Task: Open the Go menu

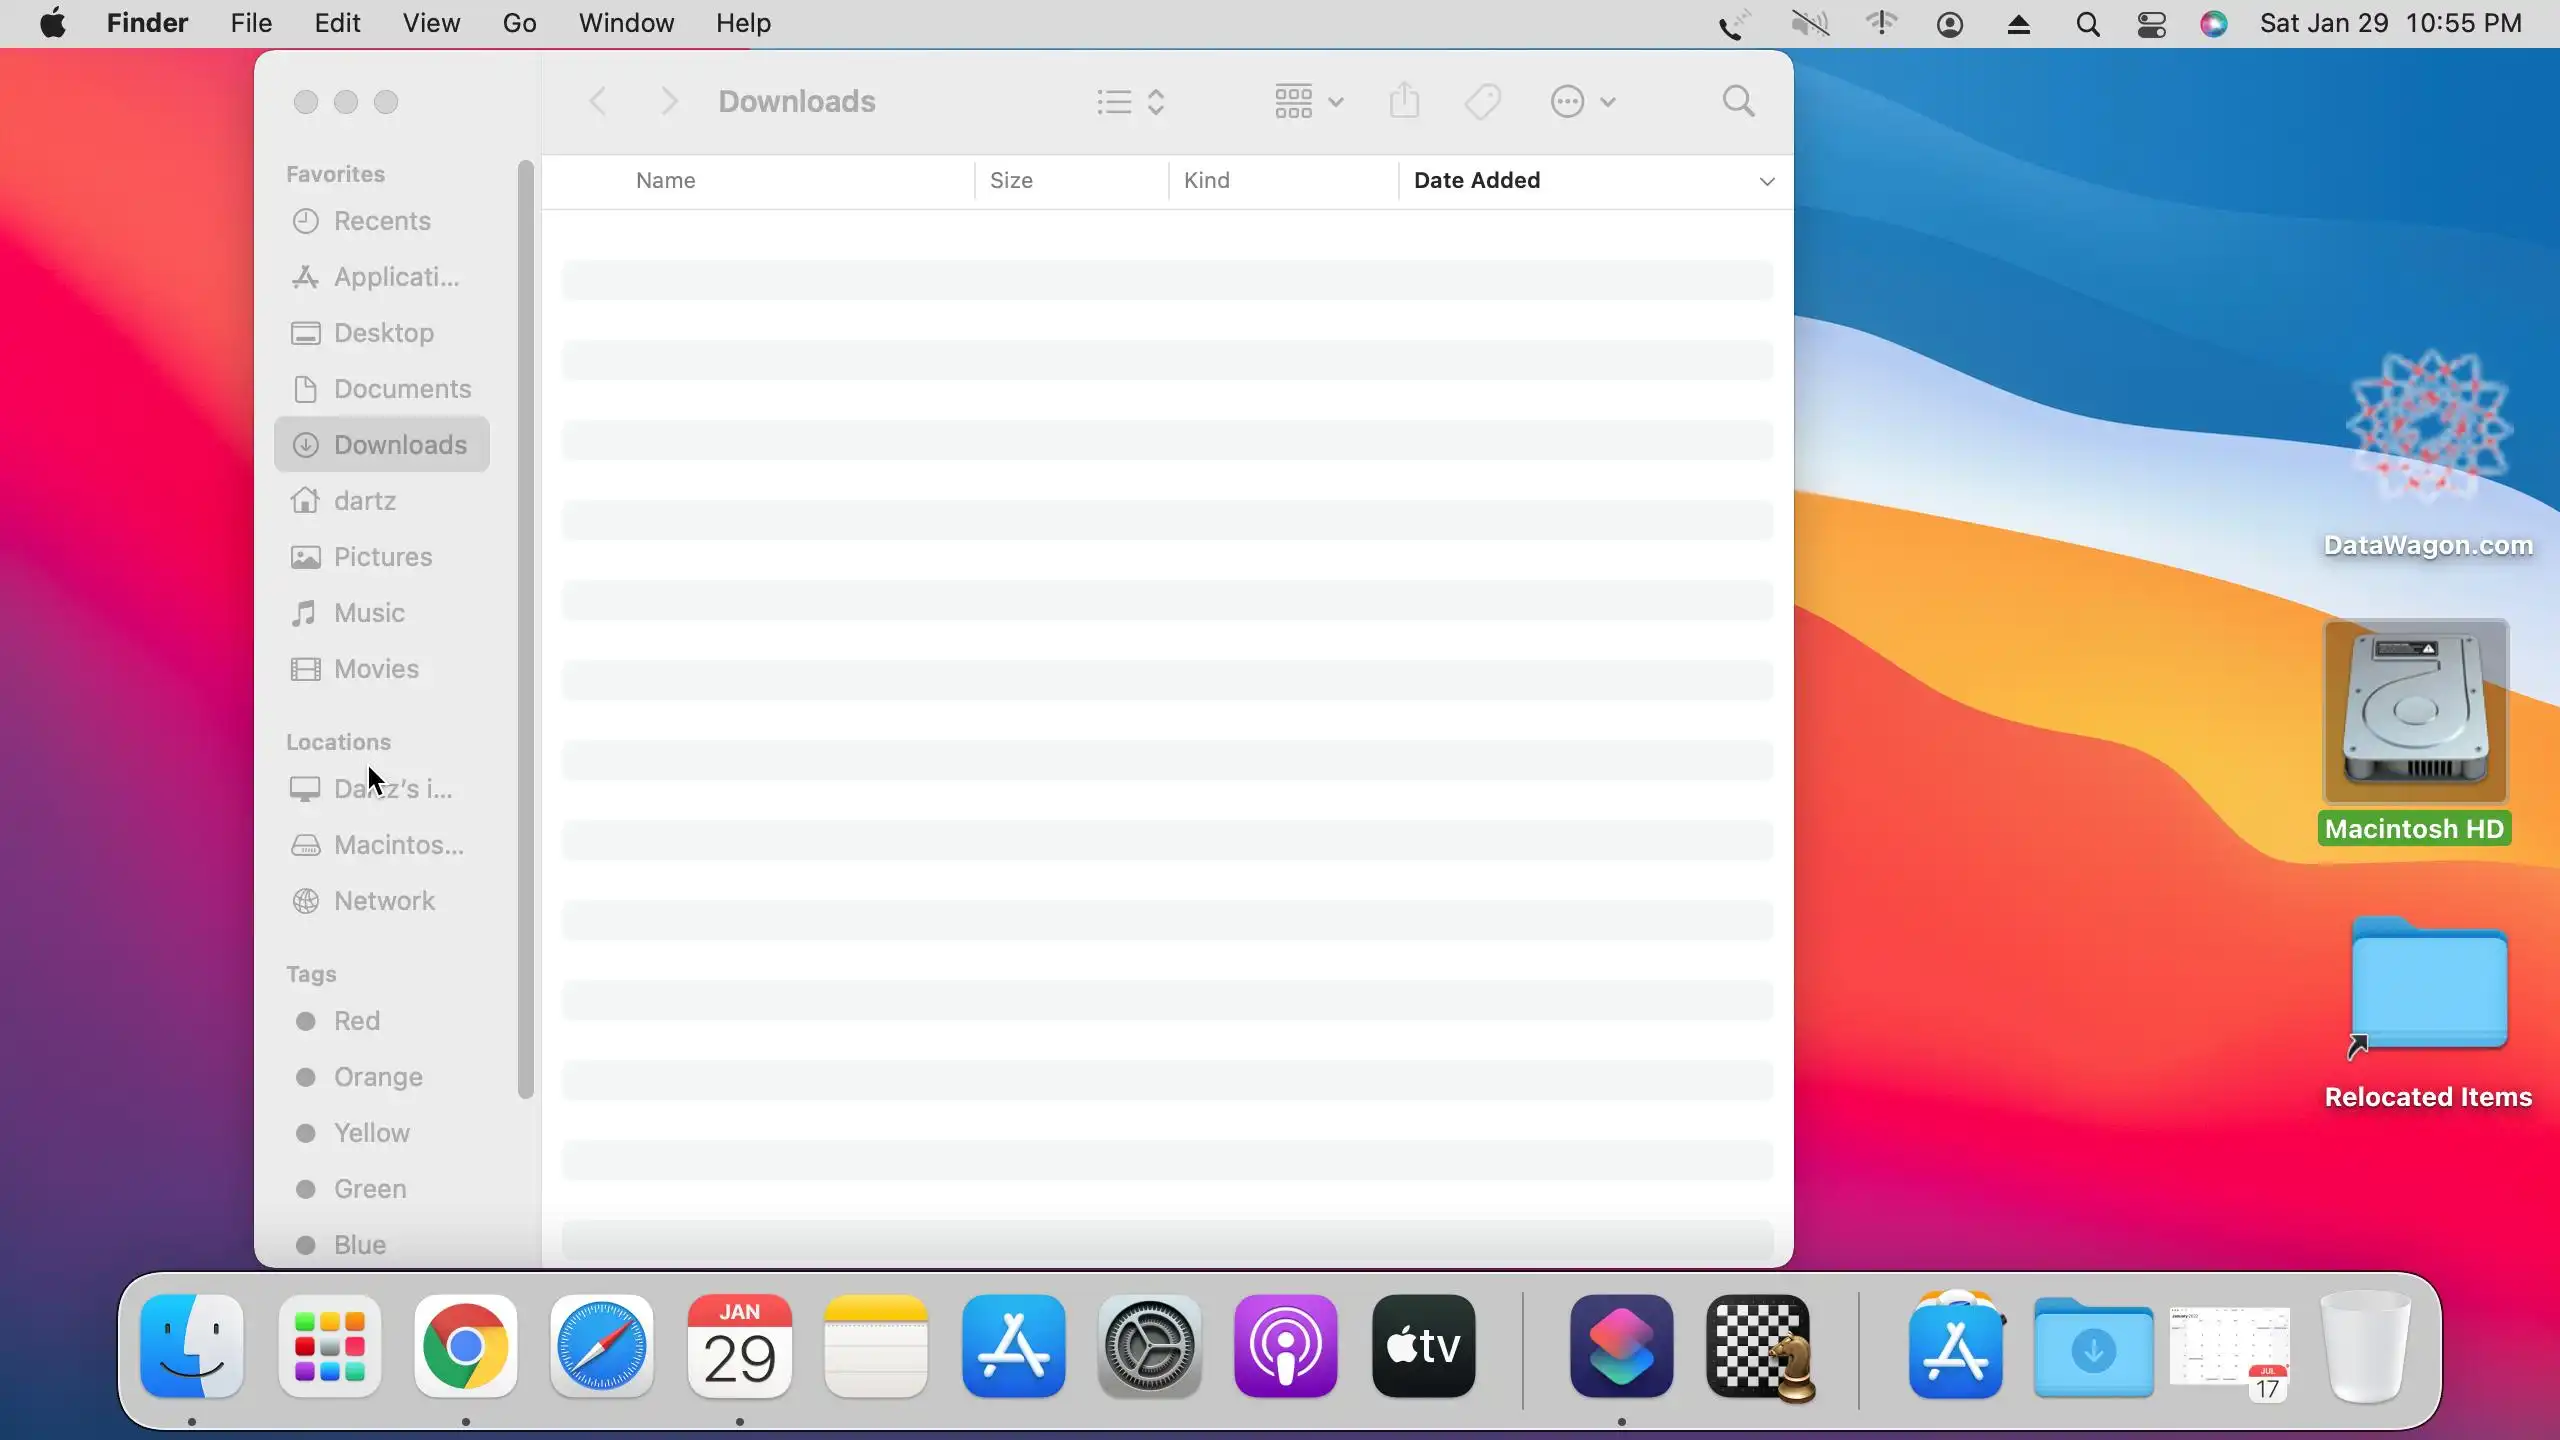Action: (x=519, y=23)
